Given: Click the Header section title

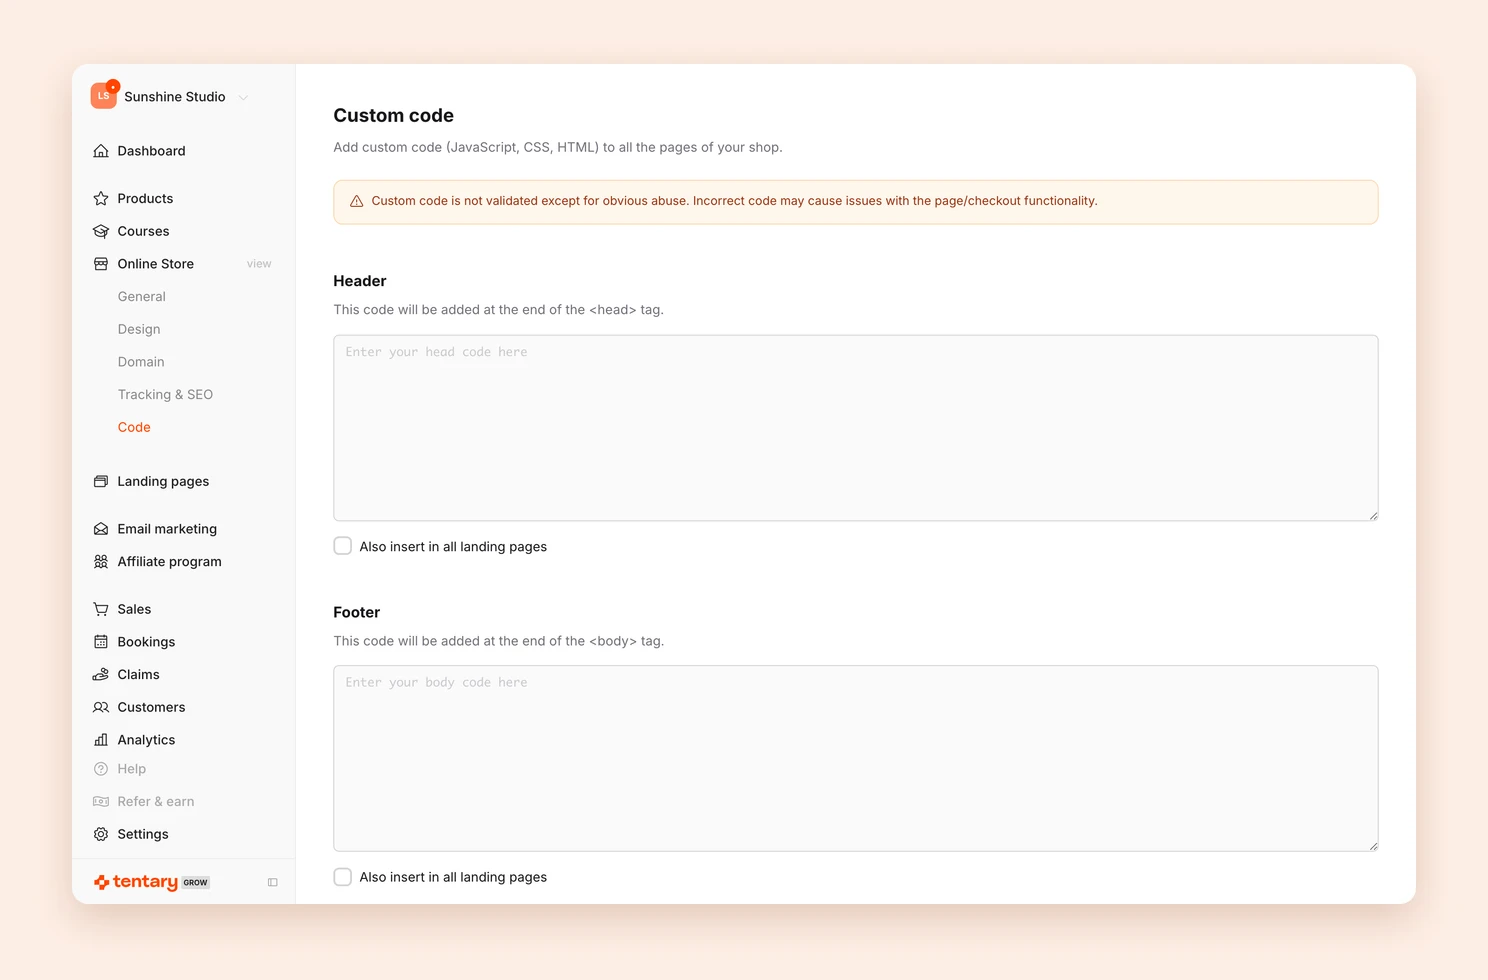Looking at the screenshot, I should pyautogui.click(x=360, y=281).
